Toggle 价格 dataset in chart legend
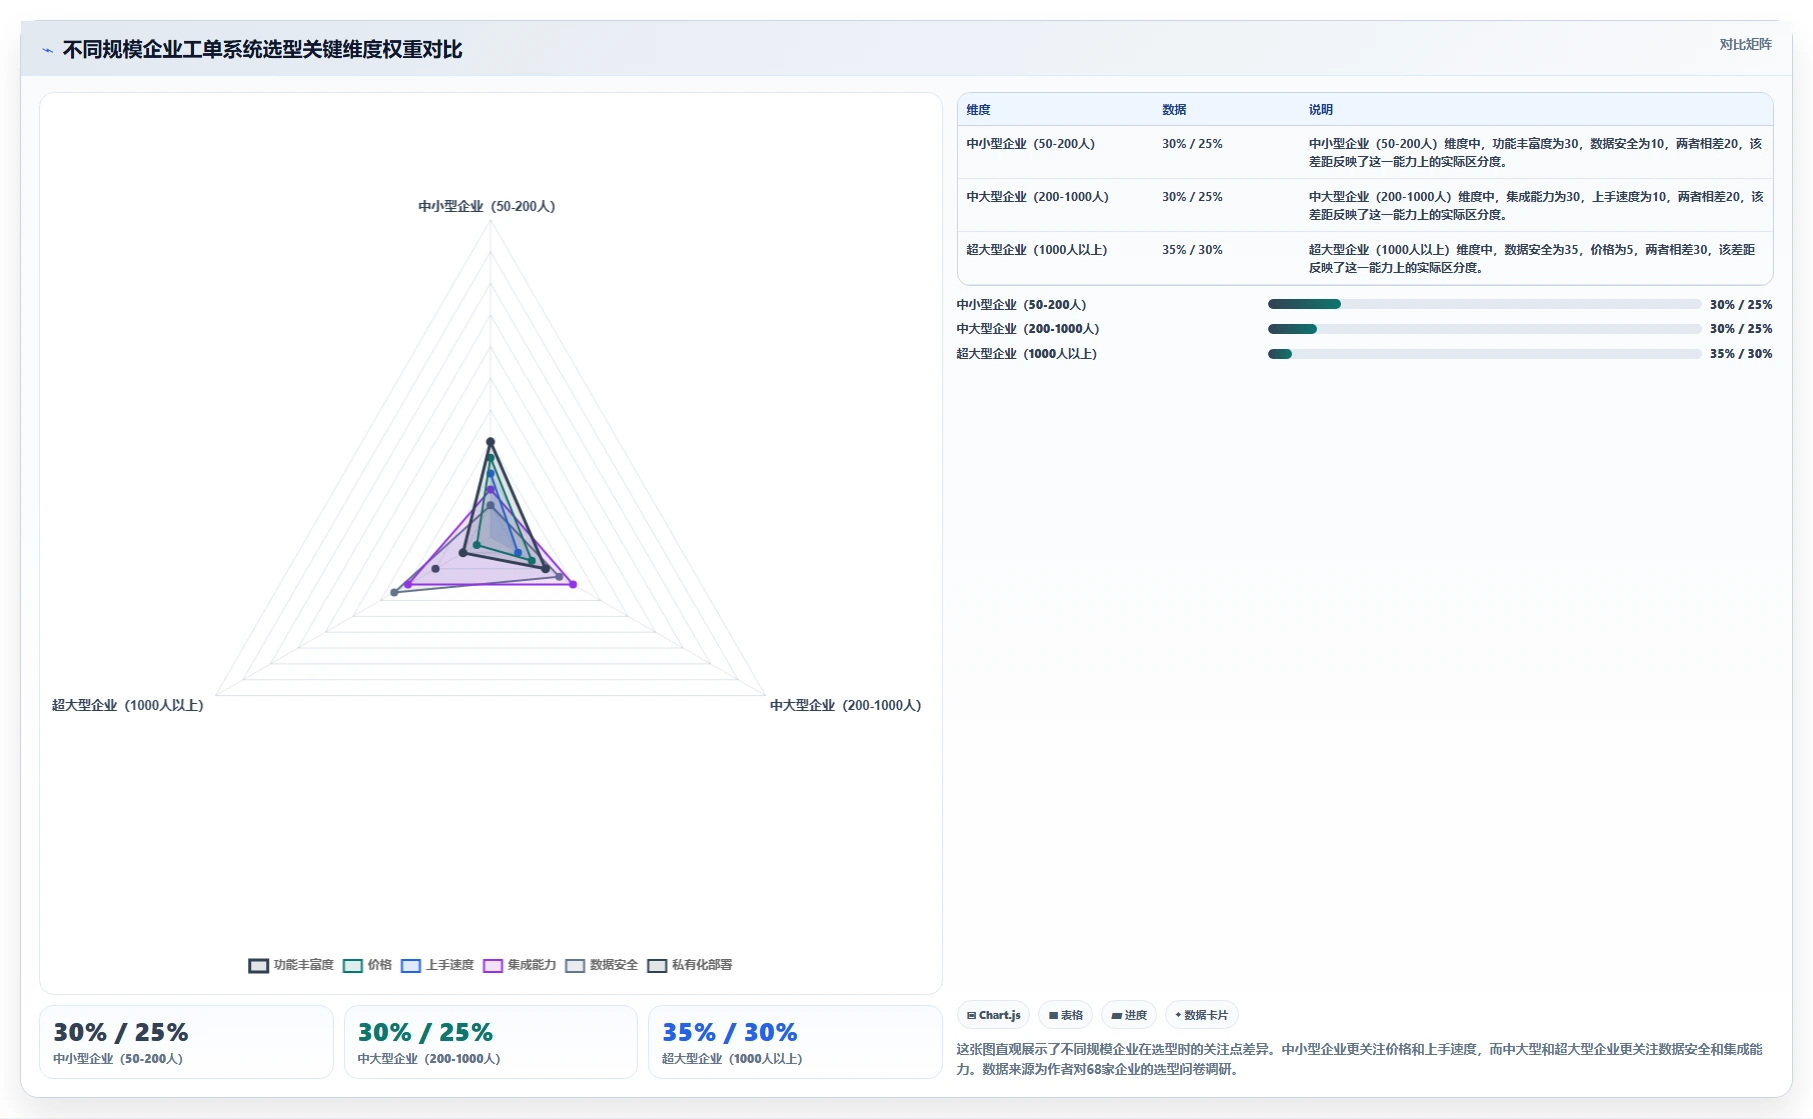1813x1119 pixels. tap(367, 965)
